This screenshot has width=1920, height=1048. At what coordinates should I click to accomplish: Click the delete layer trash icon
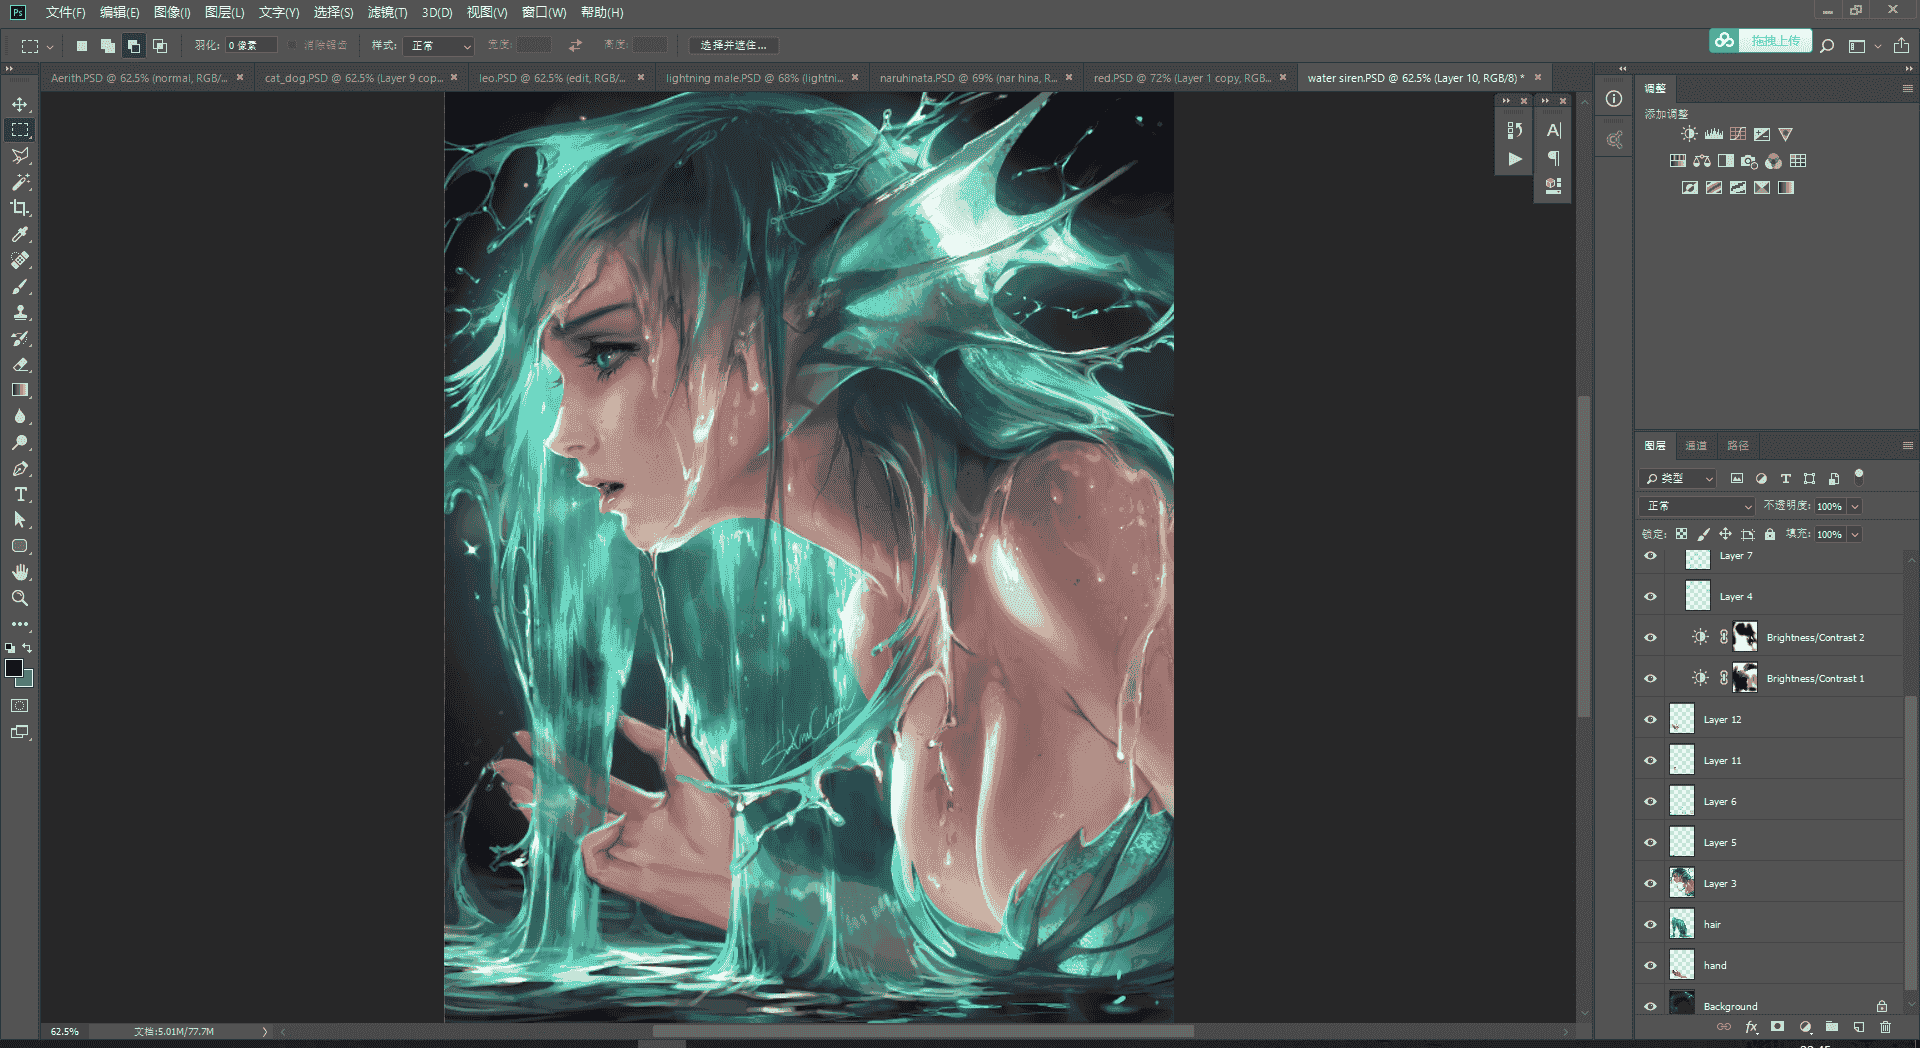point(1885,1027)
